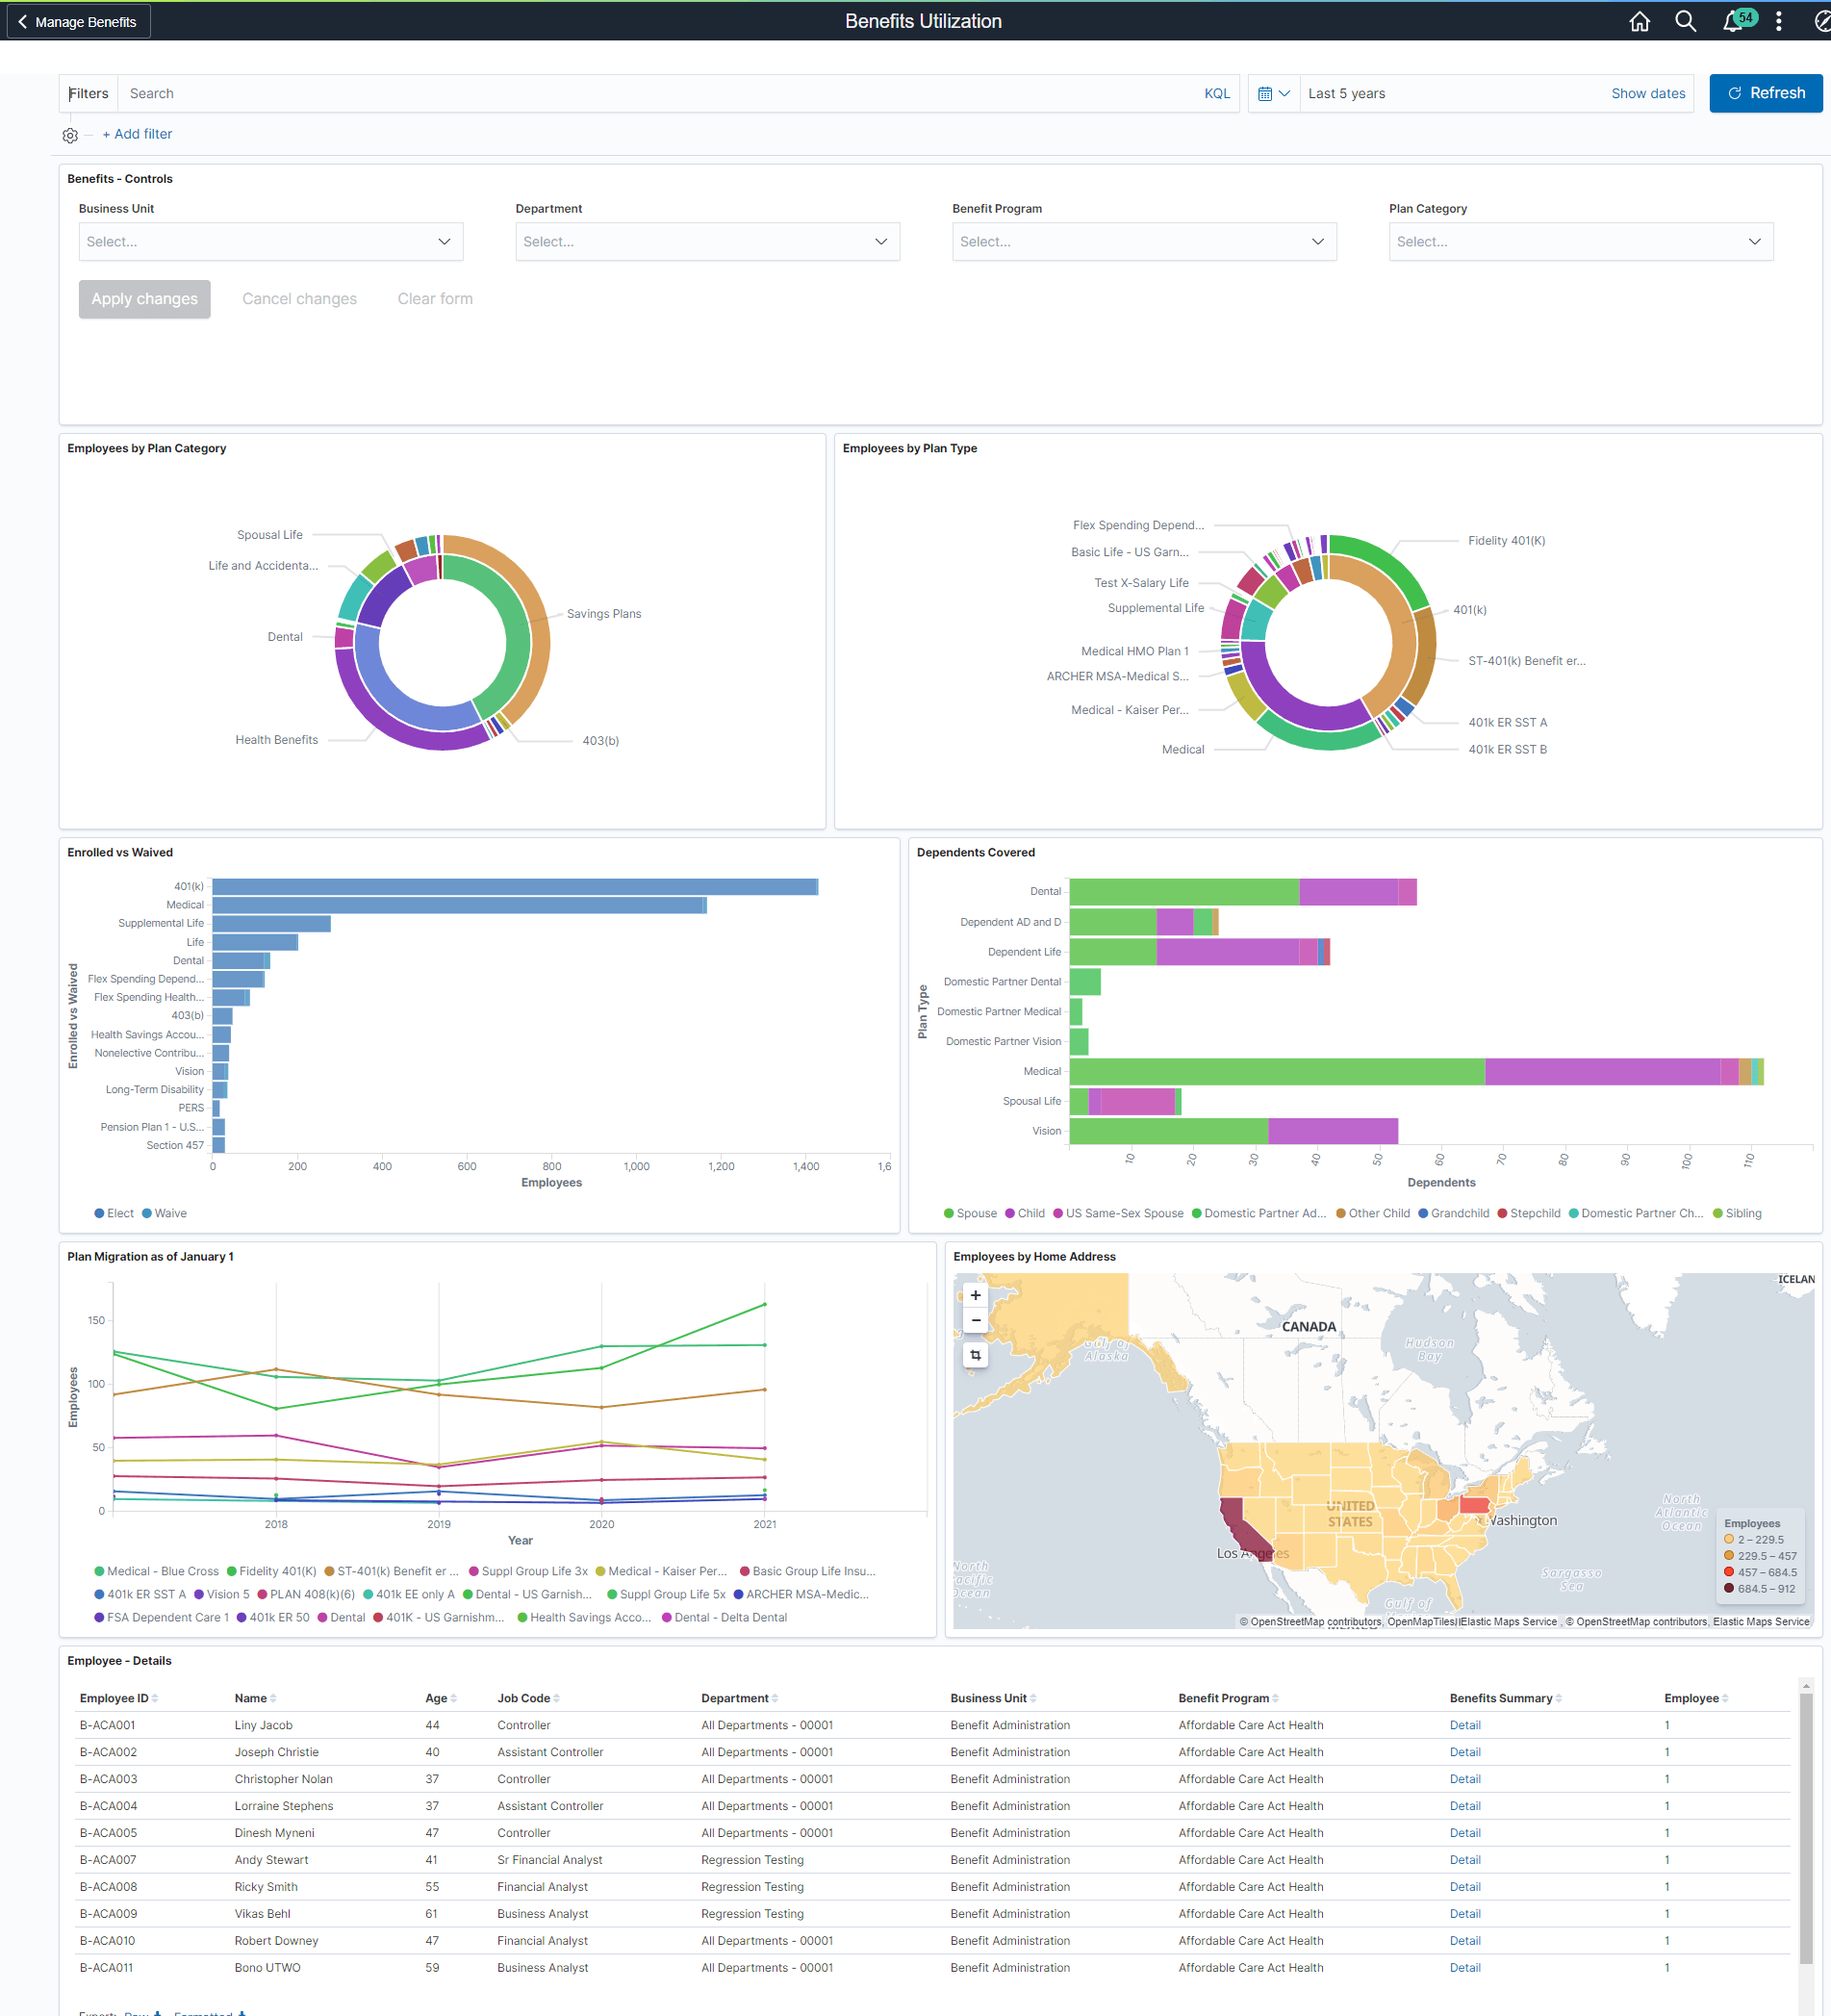
Task: Click inside the Search query field
Action: [x=400, y=93]
